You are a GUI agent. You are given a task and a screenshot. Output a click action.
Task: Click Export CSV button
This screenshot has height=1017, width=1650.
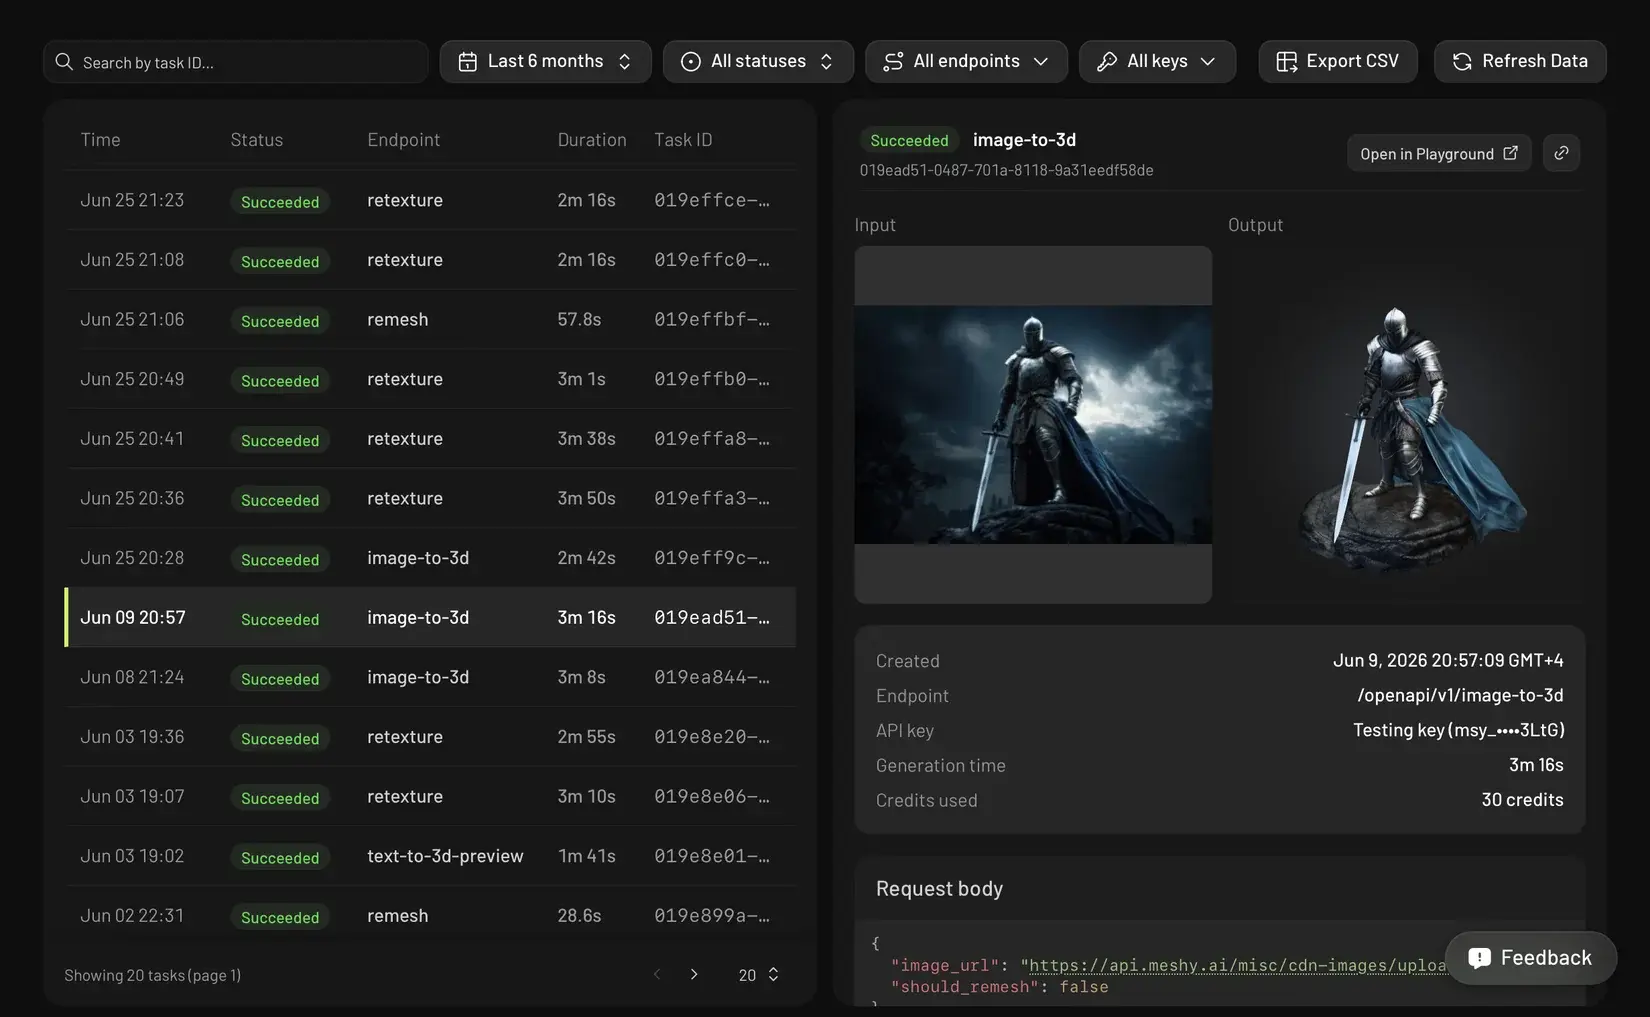(x=1338, y=61)
